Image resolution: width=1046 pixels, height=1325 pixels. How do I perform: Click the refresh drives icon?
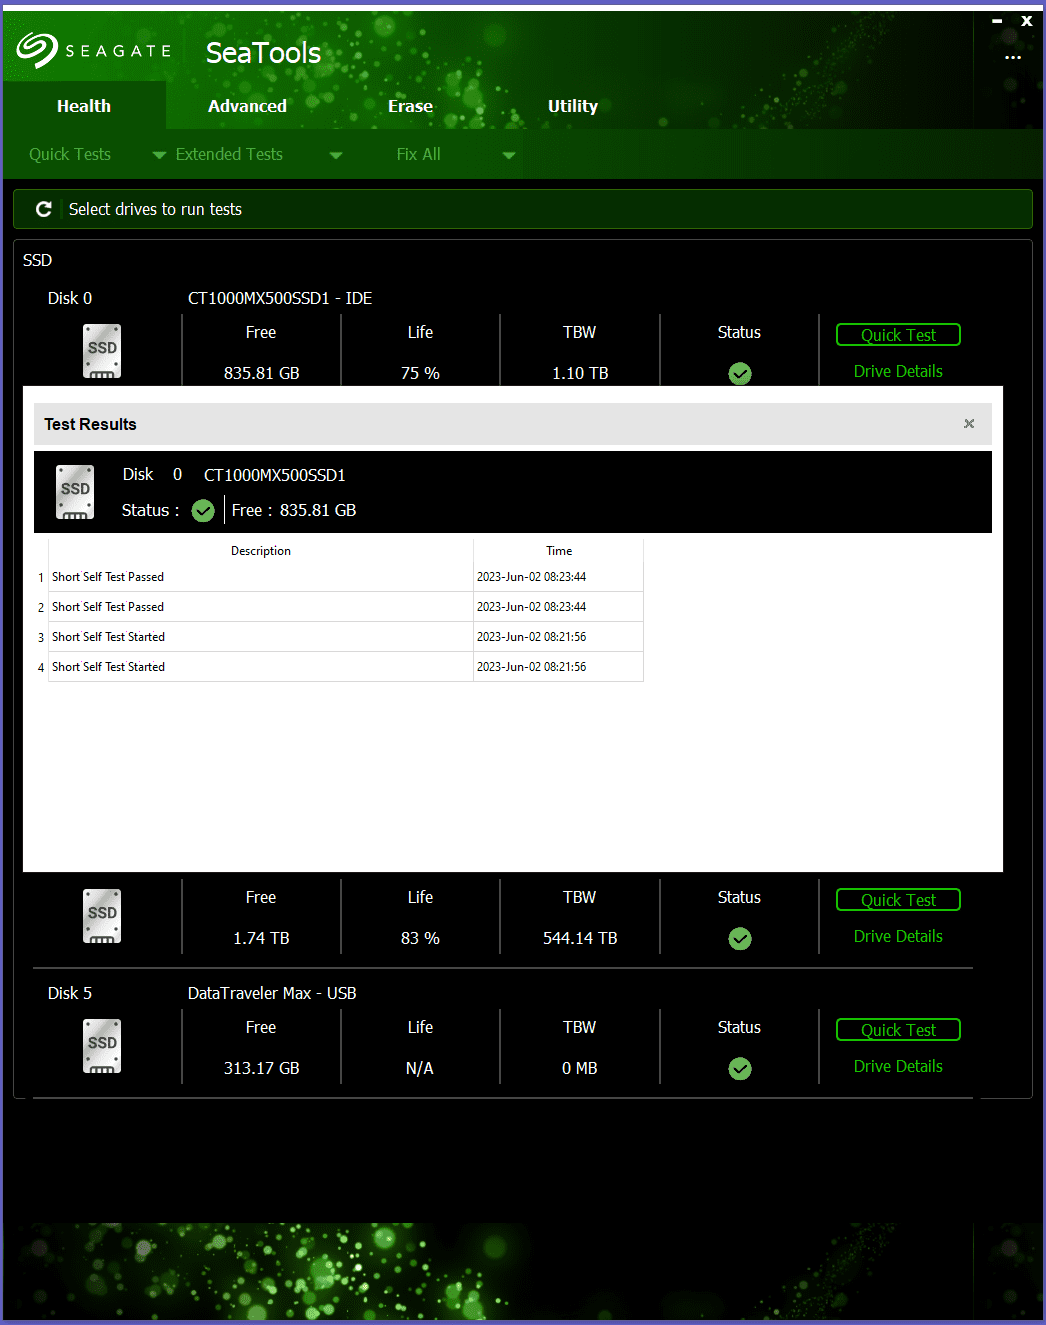(44, 209)
